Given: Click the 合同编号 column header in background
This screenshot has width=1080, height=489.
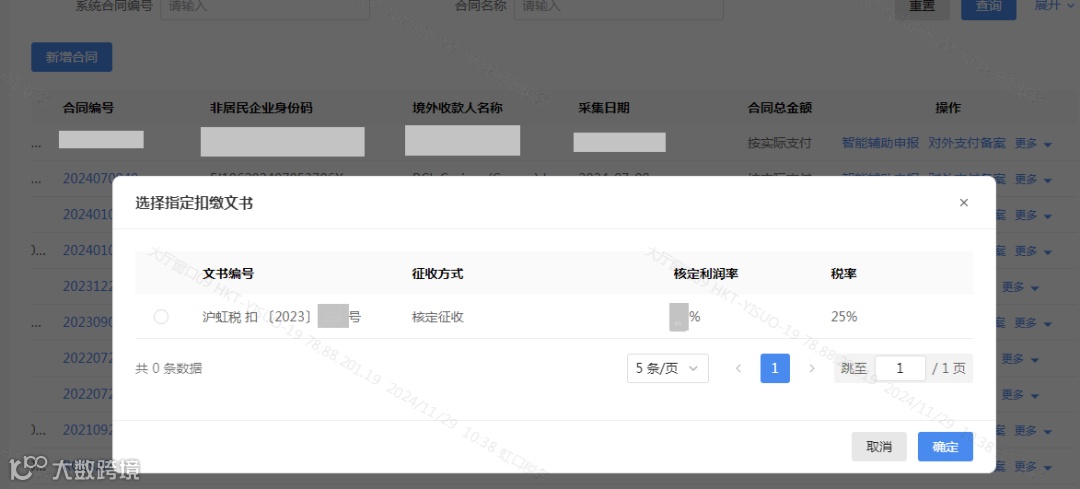Looking at the screenshot, I should tap(88, 108).
